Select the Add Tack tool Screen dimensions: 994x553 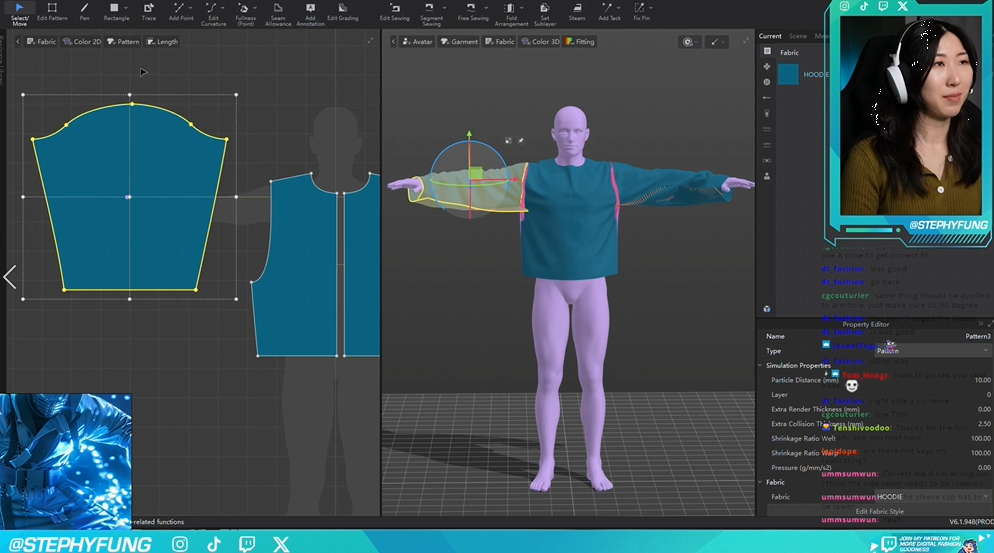pyautogui.click(x=609, y=12)
